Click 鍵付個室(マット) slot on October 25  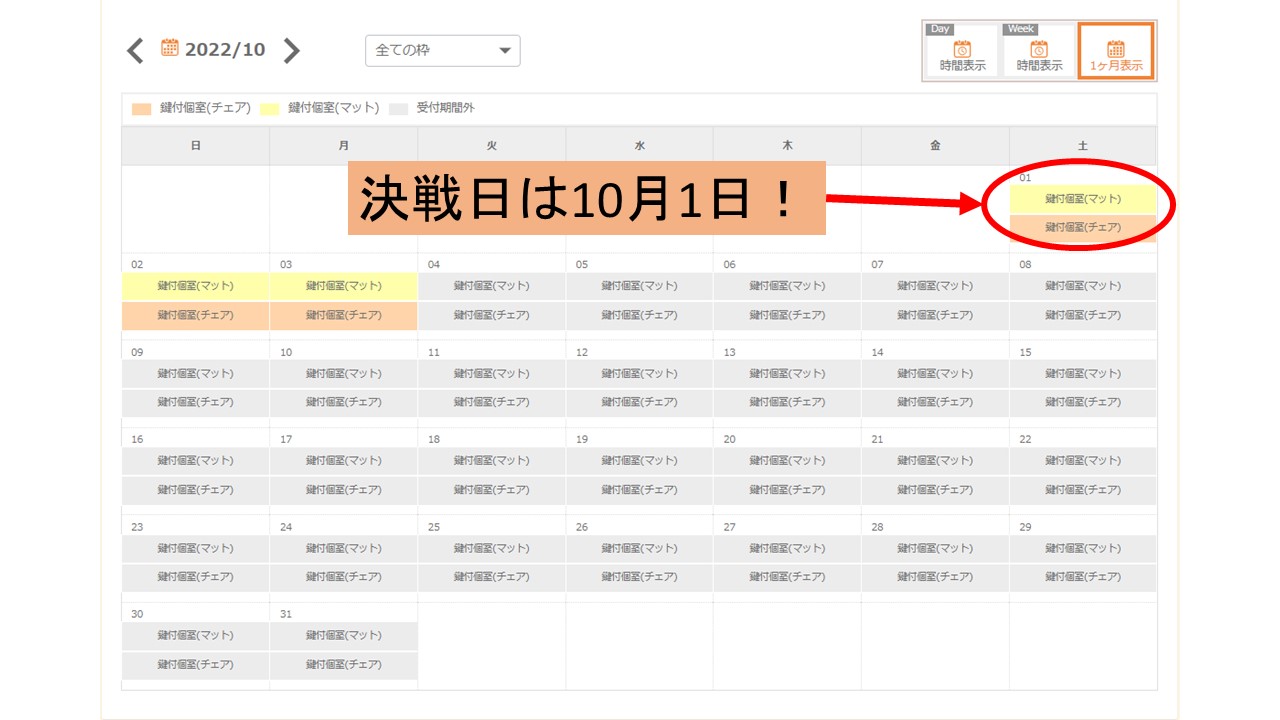click(x=492, y=549)
